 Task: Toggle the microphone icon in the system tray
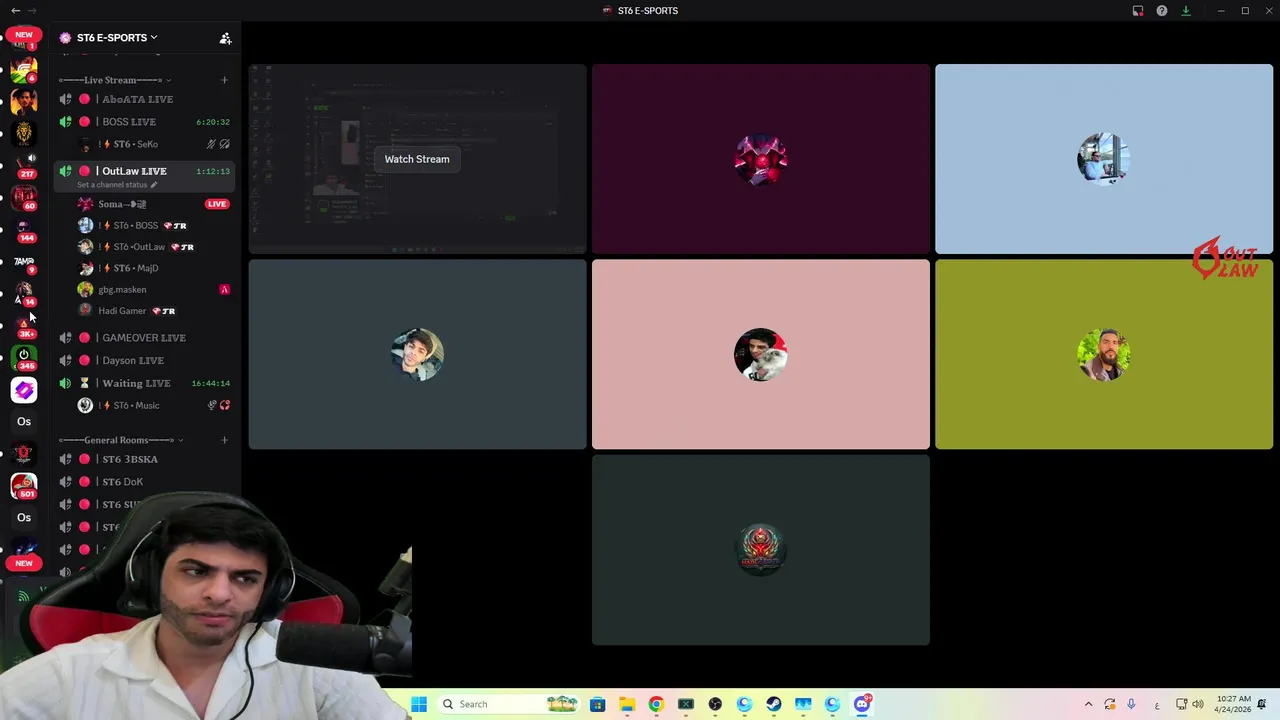1131,704
